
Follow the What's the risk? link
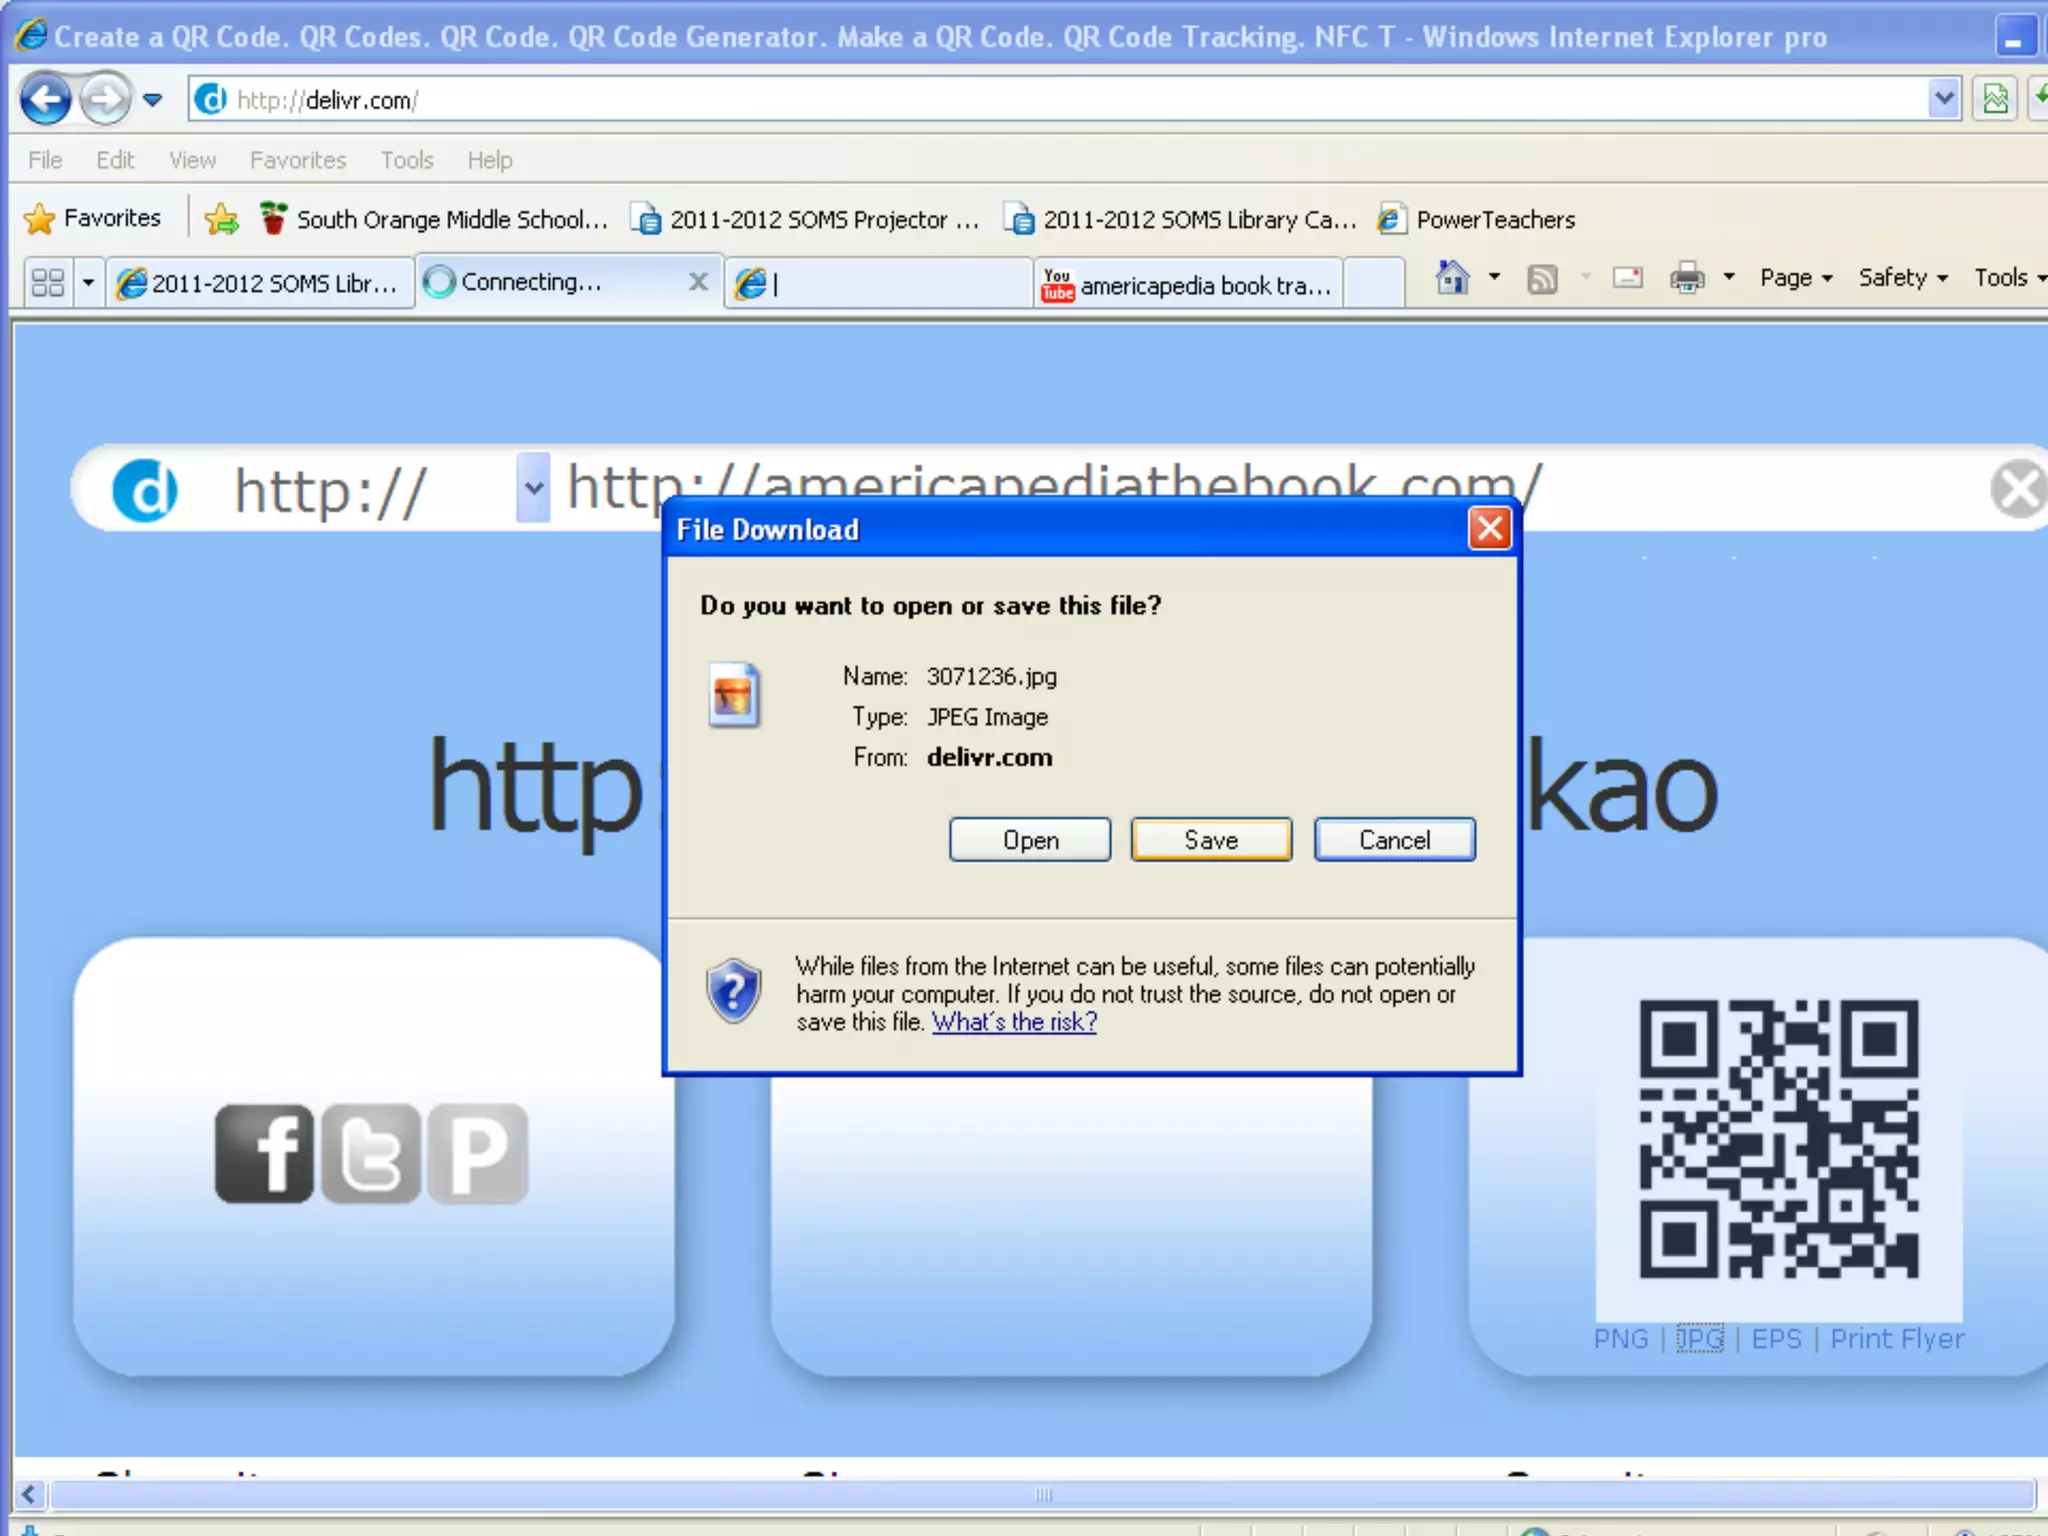1014,1022
